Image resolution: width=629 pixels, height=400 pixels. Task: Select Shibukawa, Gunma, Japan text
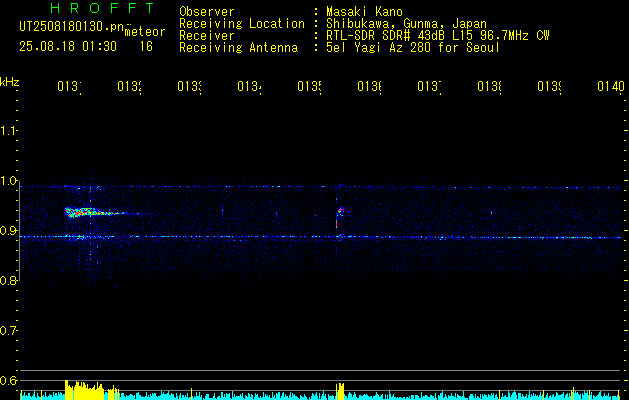pos(406,24)
